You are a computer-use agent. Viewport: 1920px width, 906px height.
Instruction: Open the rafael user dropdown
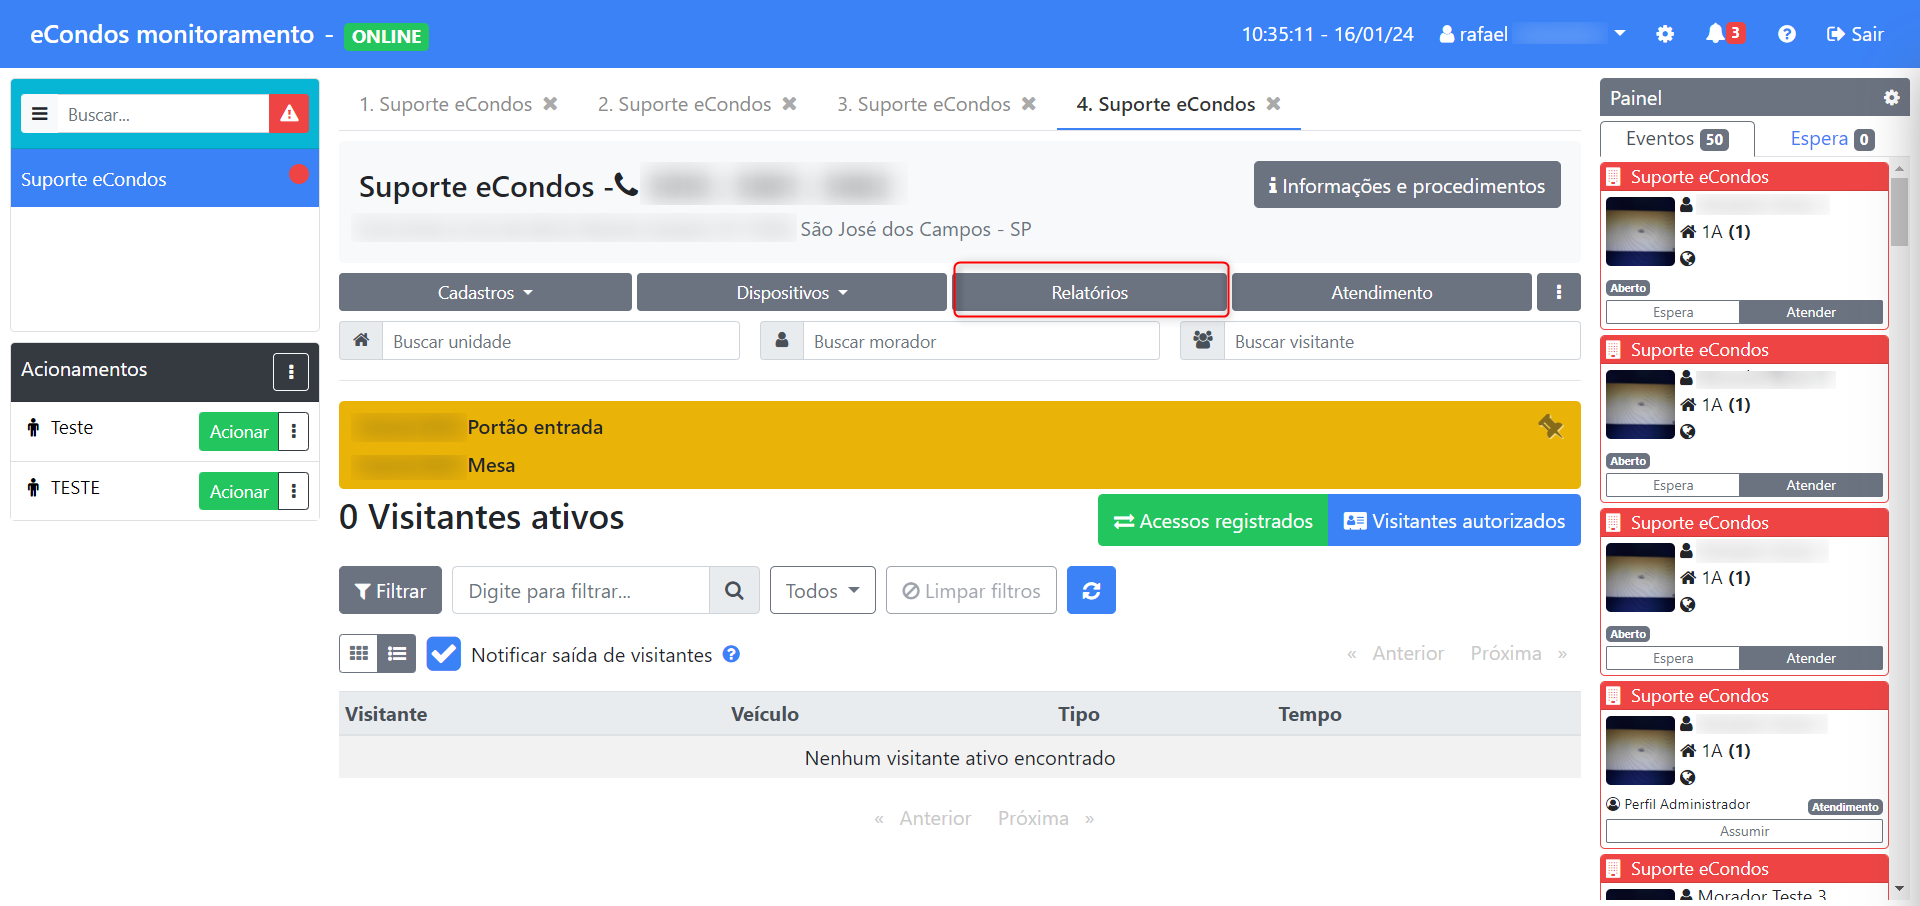click(1532, 34)
